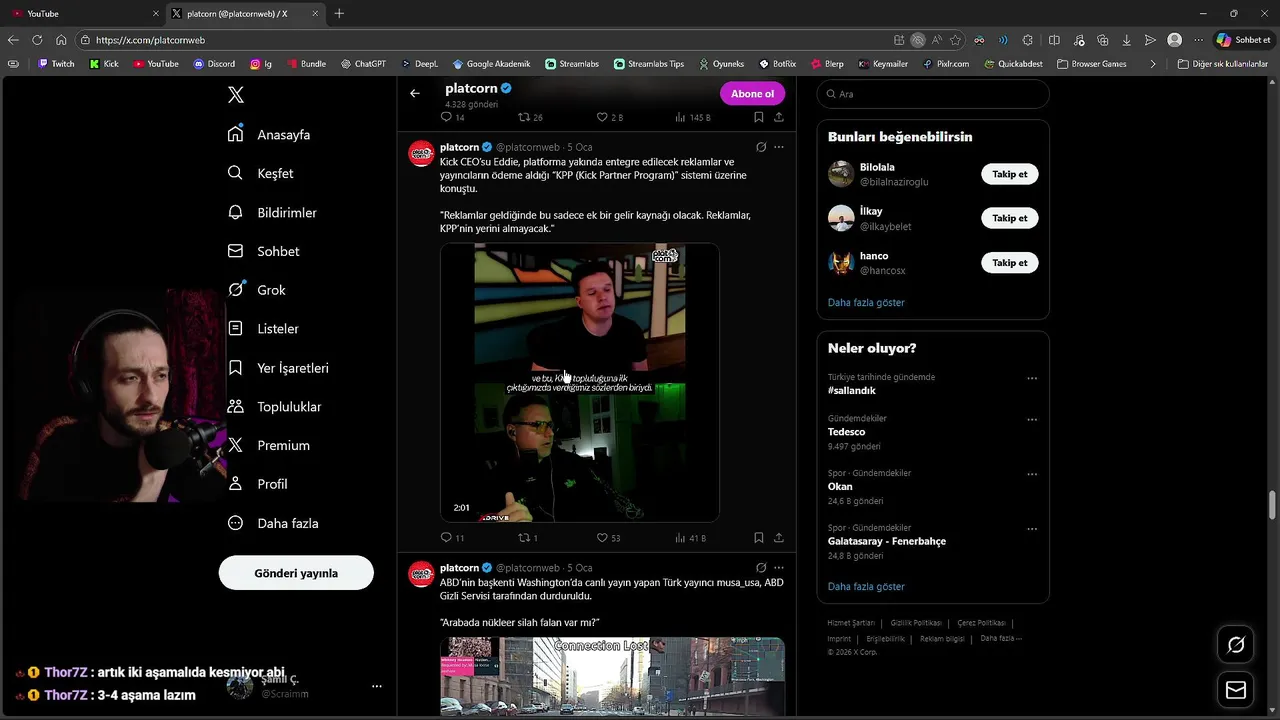Switch to YouTube browser tab
Viewport: 1280px width, 720px height.
[x=84, y=14]
